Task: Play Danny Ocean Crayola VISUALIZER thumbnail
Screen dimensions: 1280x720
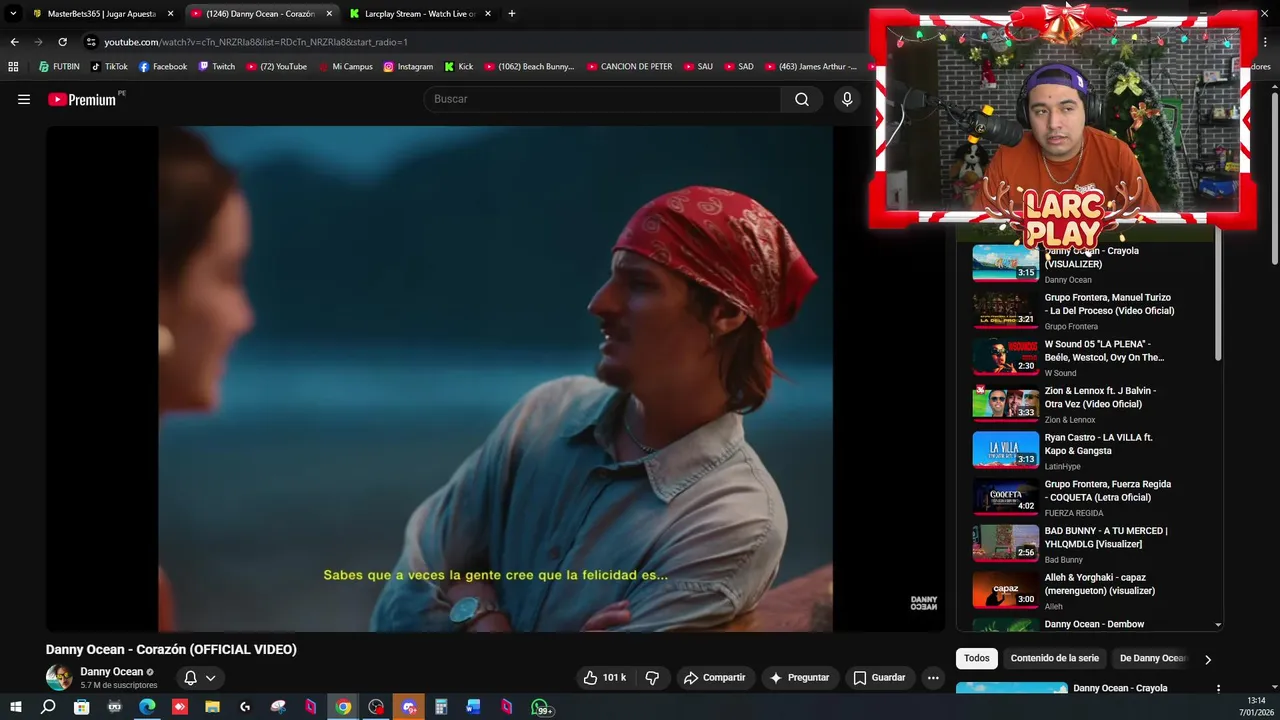Action: (x=1005, y=262)
